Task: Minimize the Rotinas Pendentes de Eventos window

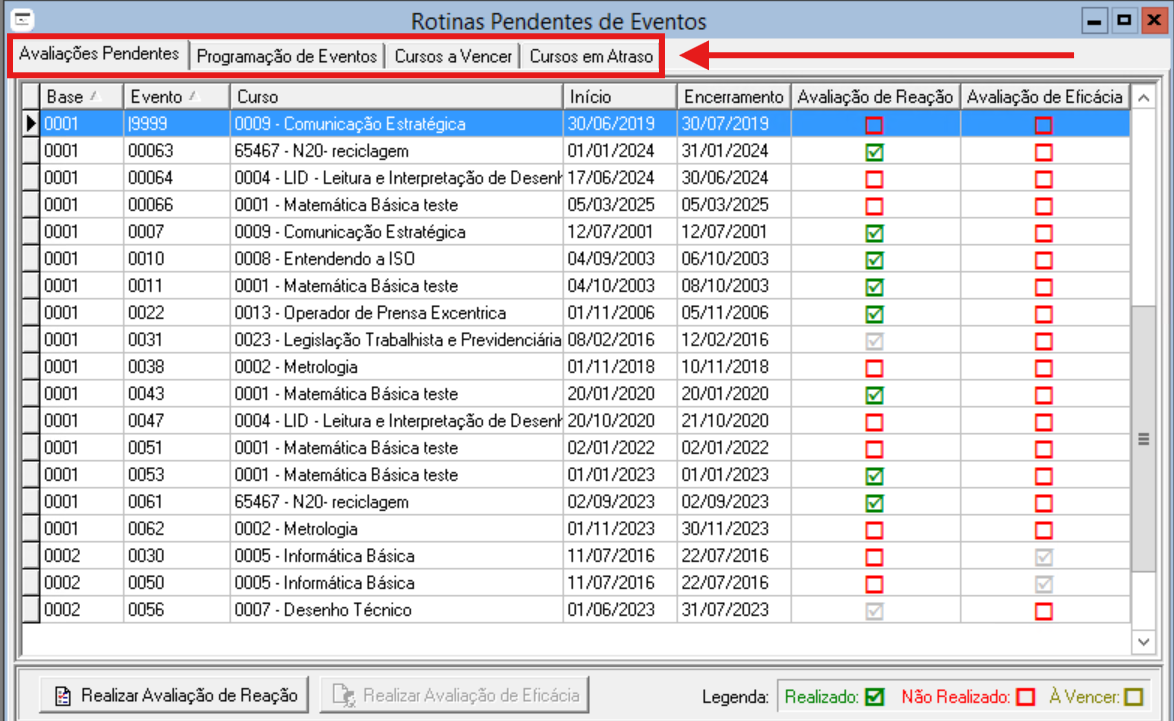Action: coord(1097,19)
